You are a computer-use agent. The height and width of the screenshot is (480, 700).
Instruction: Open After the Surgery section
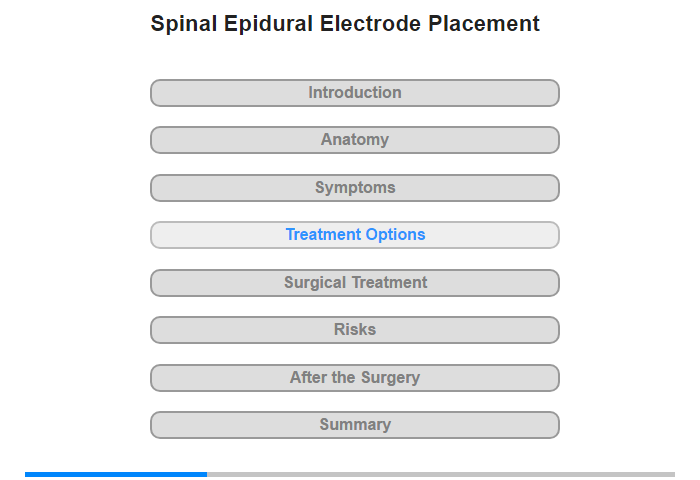tap(354, 378)
